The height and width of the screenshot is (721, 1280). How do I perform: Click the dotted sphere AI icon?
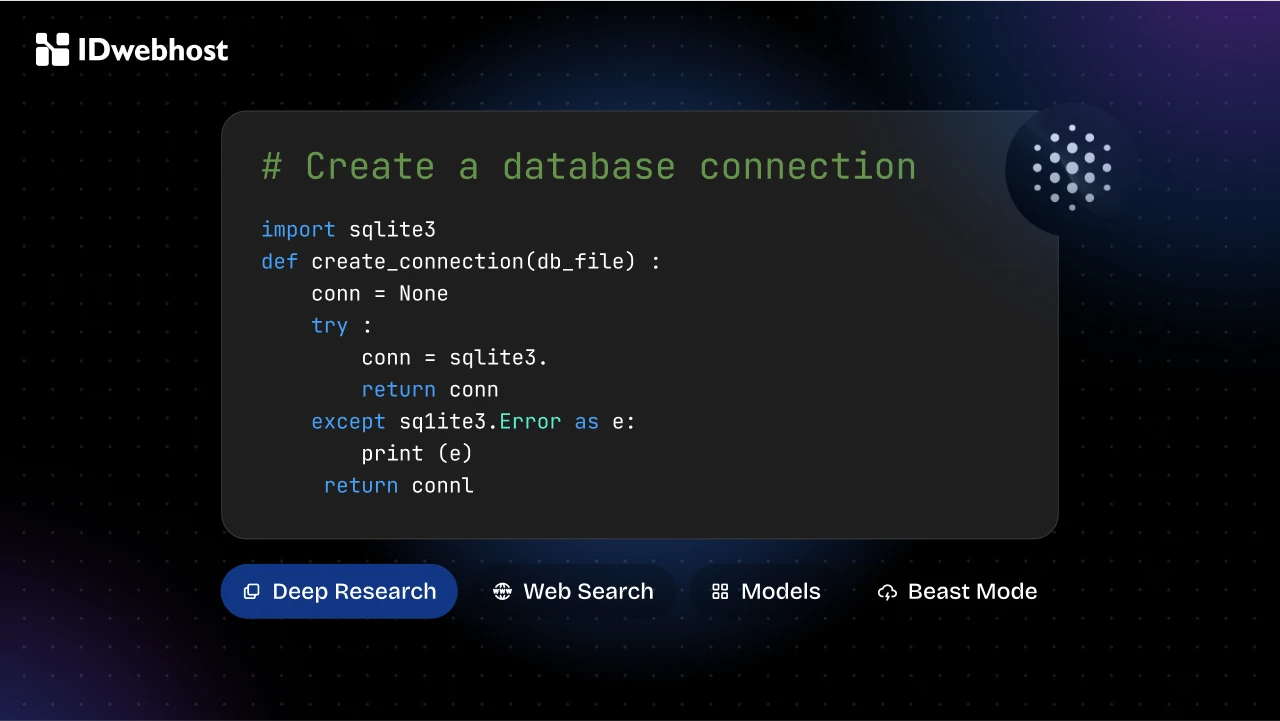(1072, 167)
